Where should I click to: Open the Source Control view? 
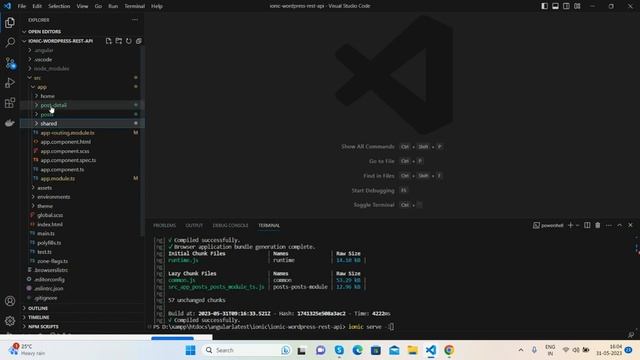point(10,63)
